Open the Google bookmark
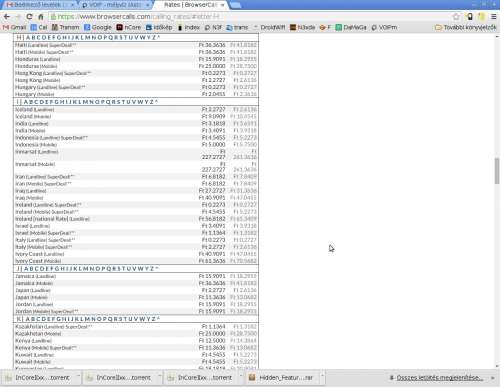 coord(98,27)
